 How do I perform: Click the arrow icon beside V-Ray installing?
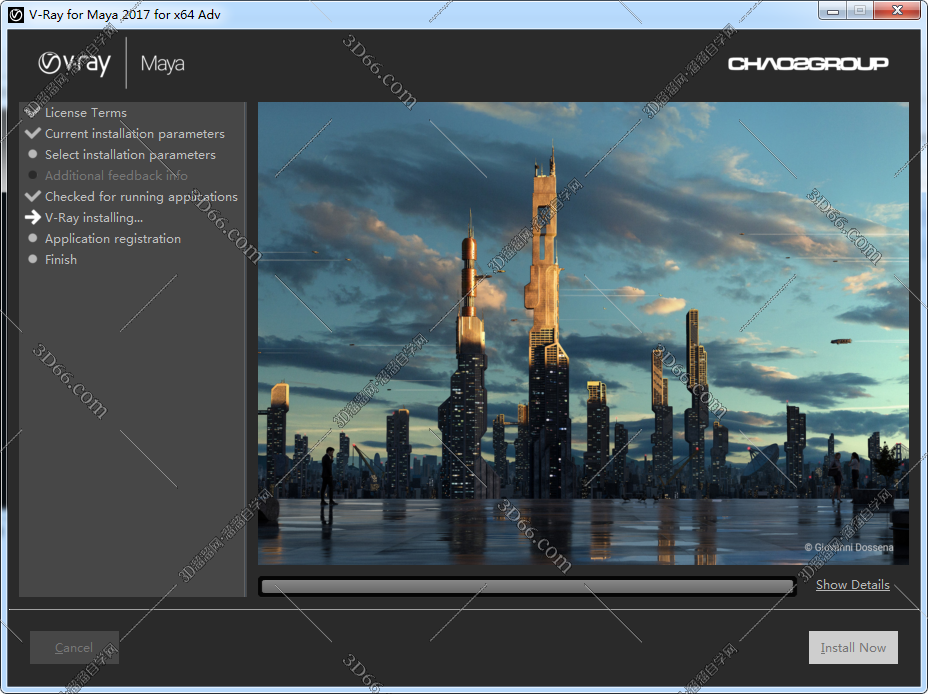click(x=33, y=217)
